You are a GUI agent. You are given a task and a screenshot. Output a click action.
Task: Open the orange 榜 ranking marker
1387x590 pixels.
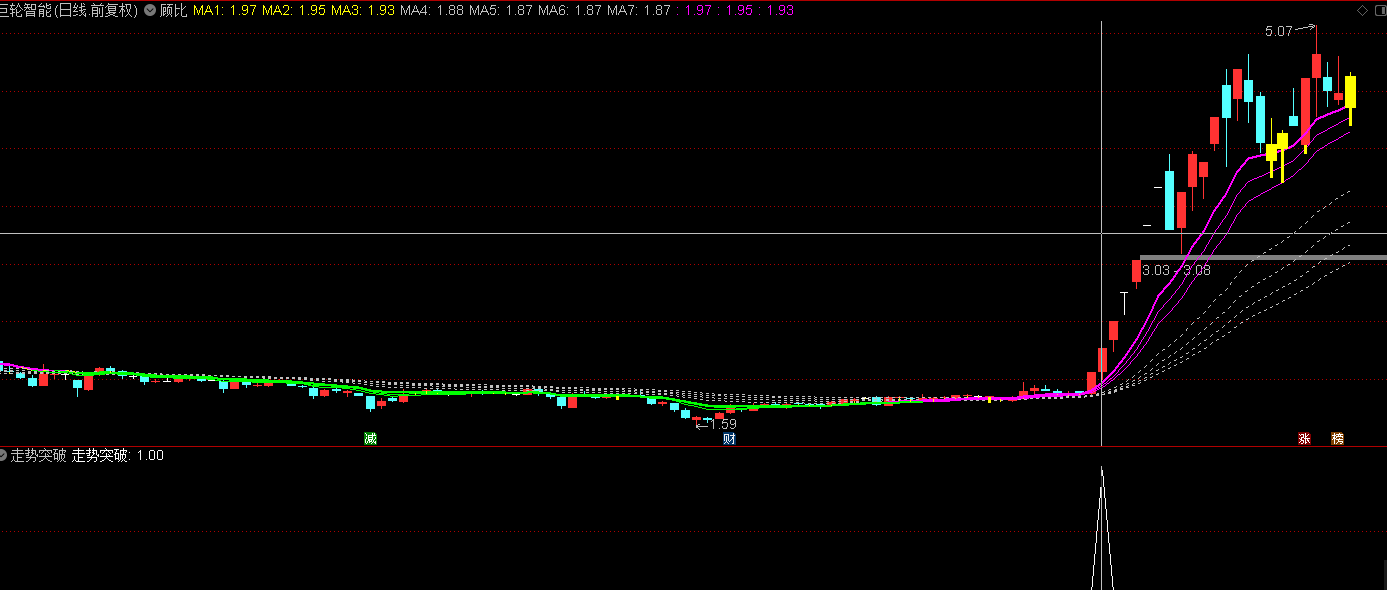[x=1338, y=438]
